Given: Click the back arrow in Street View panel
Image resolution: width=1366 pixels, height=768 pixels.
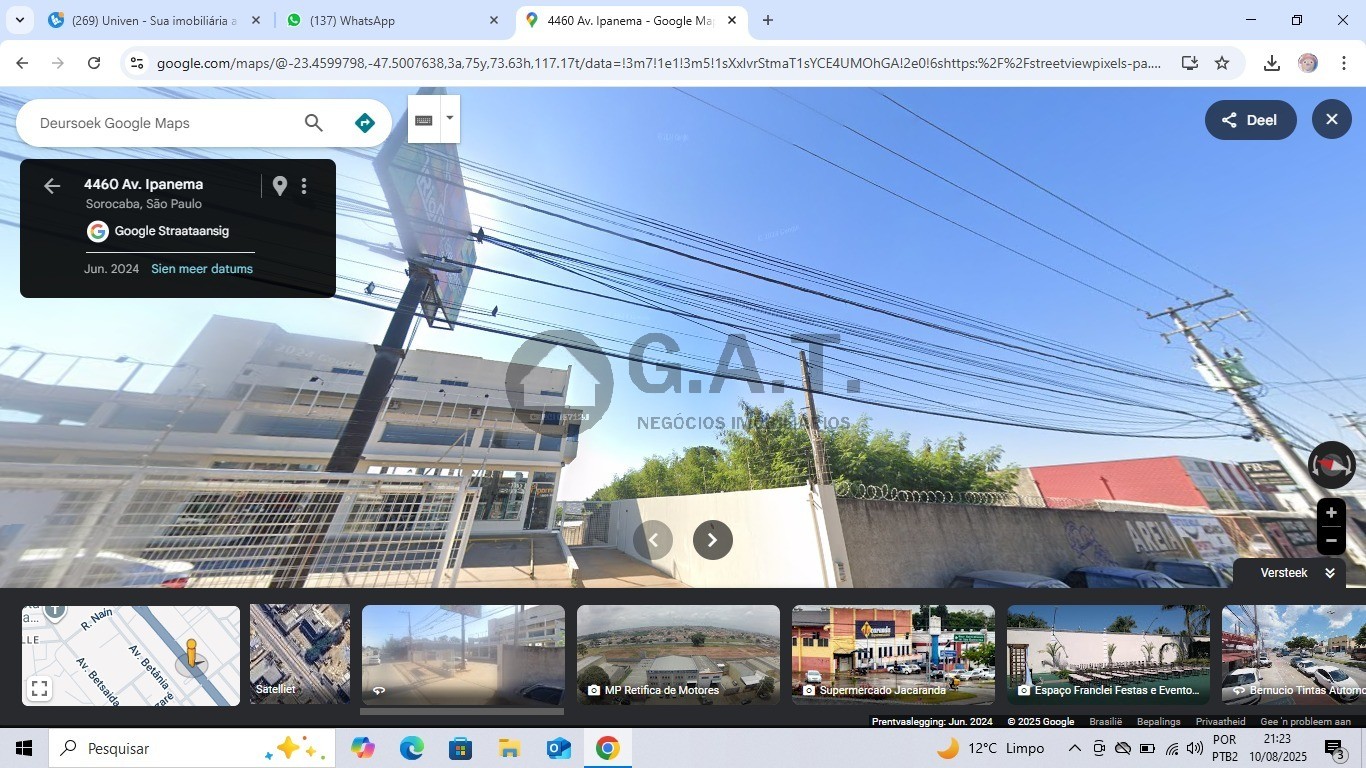Looking at the screenshot, I should (52, 186).
